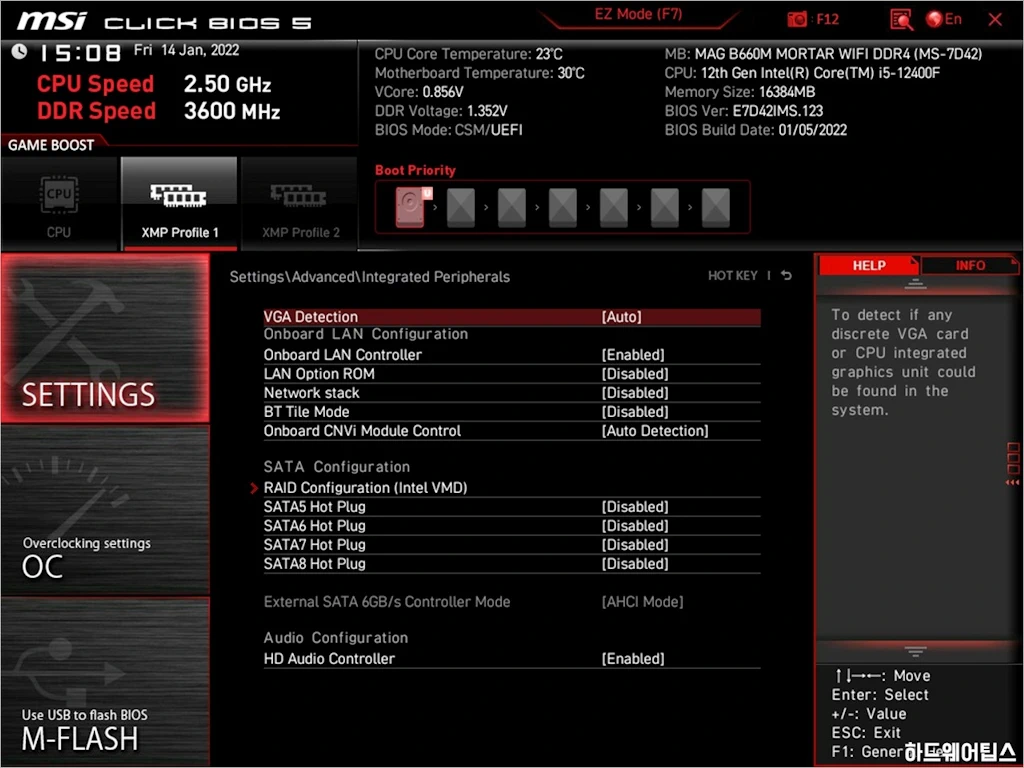The image size is (1024, 768).
Task: Click the BIOS Ver E7D42IMS.123 text
Action: 744,111
